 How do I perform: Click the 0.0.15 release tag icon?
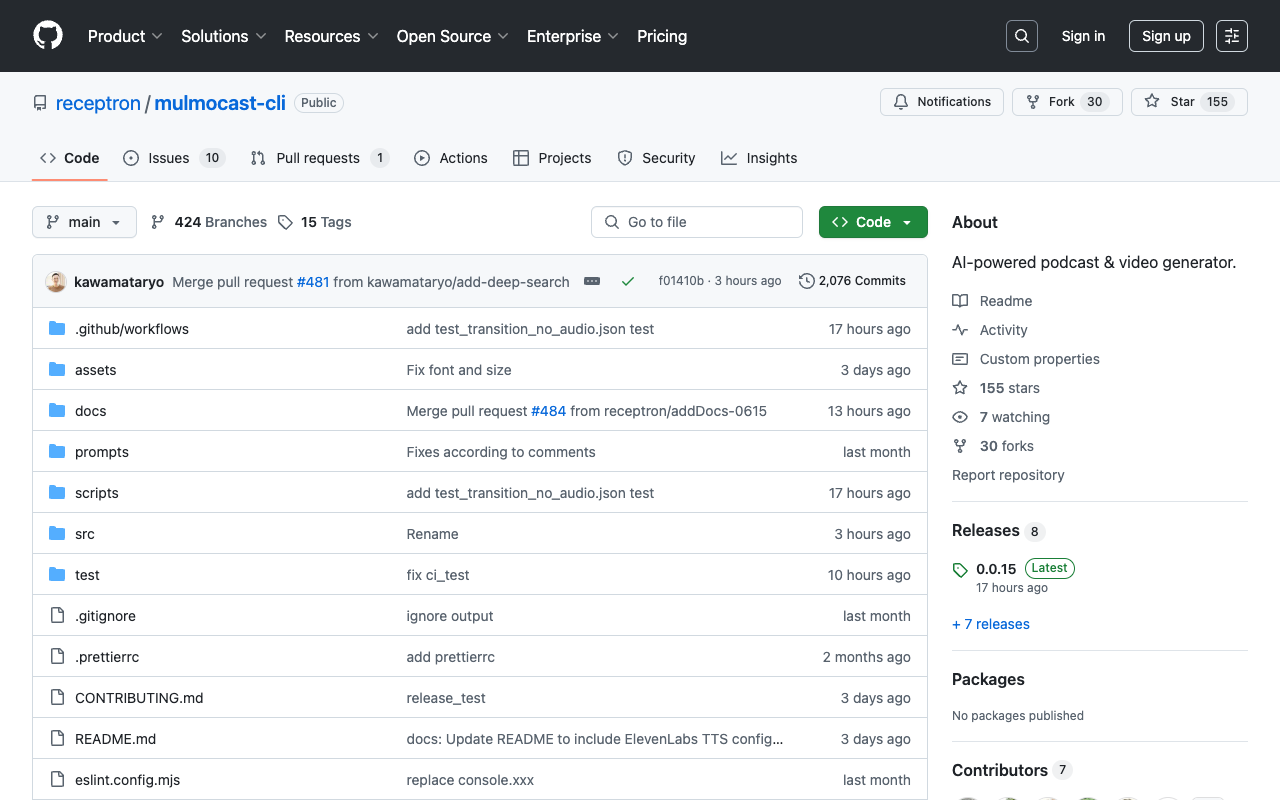[960, 570]
